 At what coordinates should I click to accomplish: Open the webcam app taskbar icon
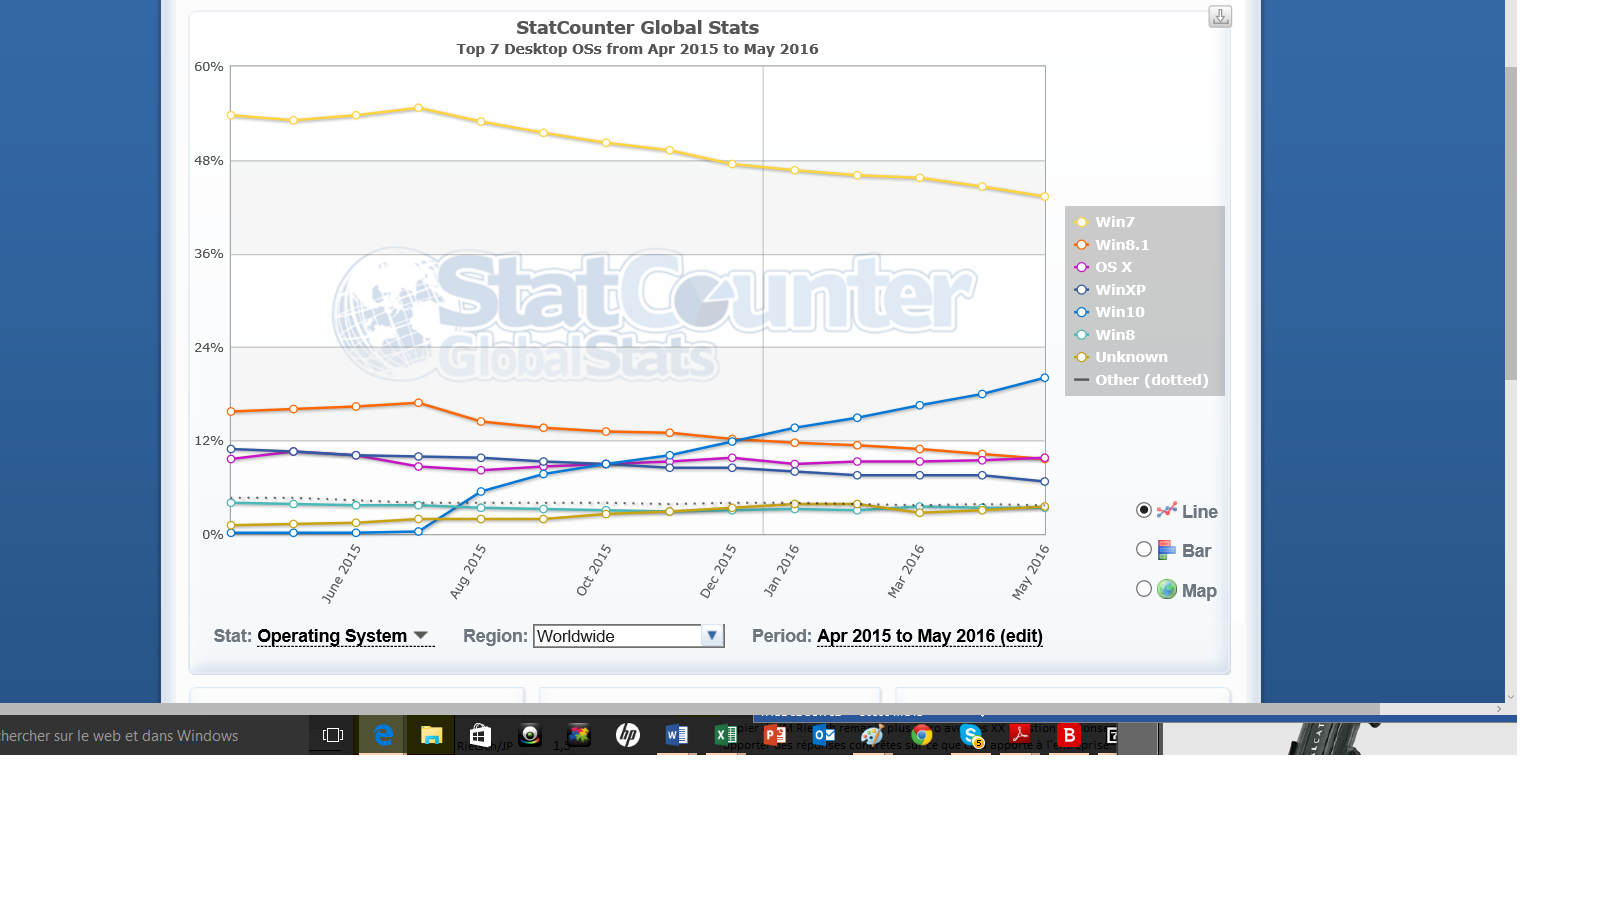530,735
